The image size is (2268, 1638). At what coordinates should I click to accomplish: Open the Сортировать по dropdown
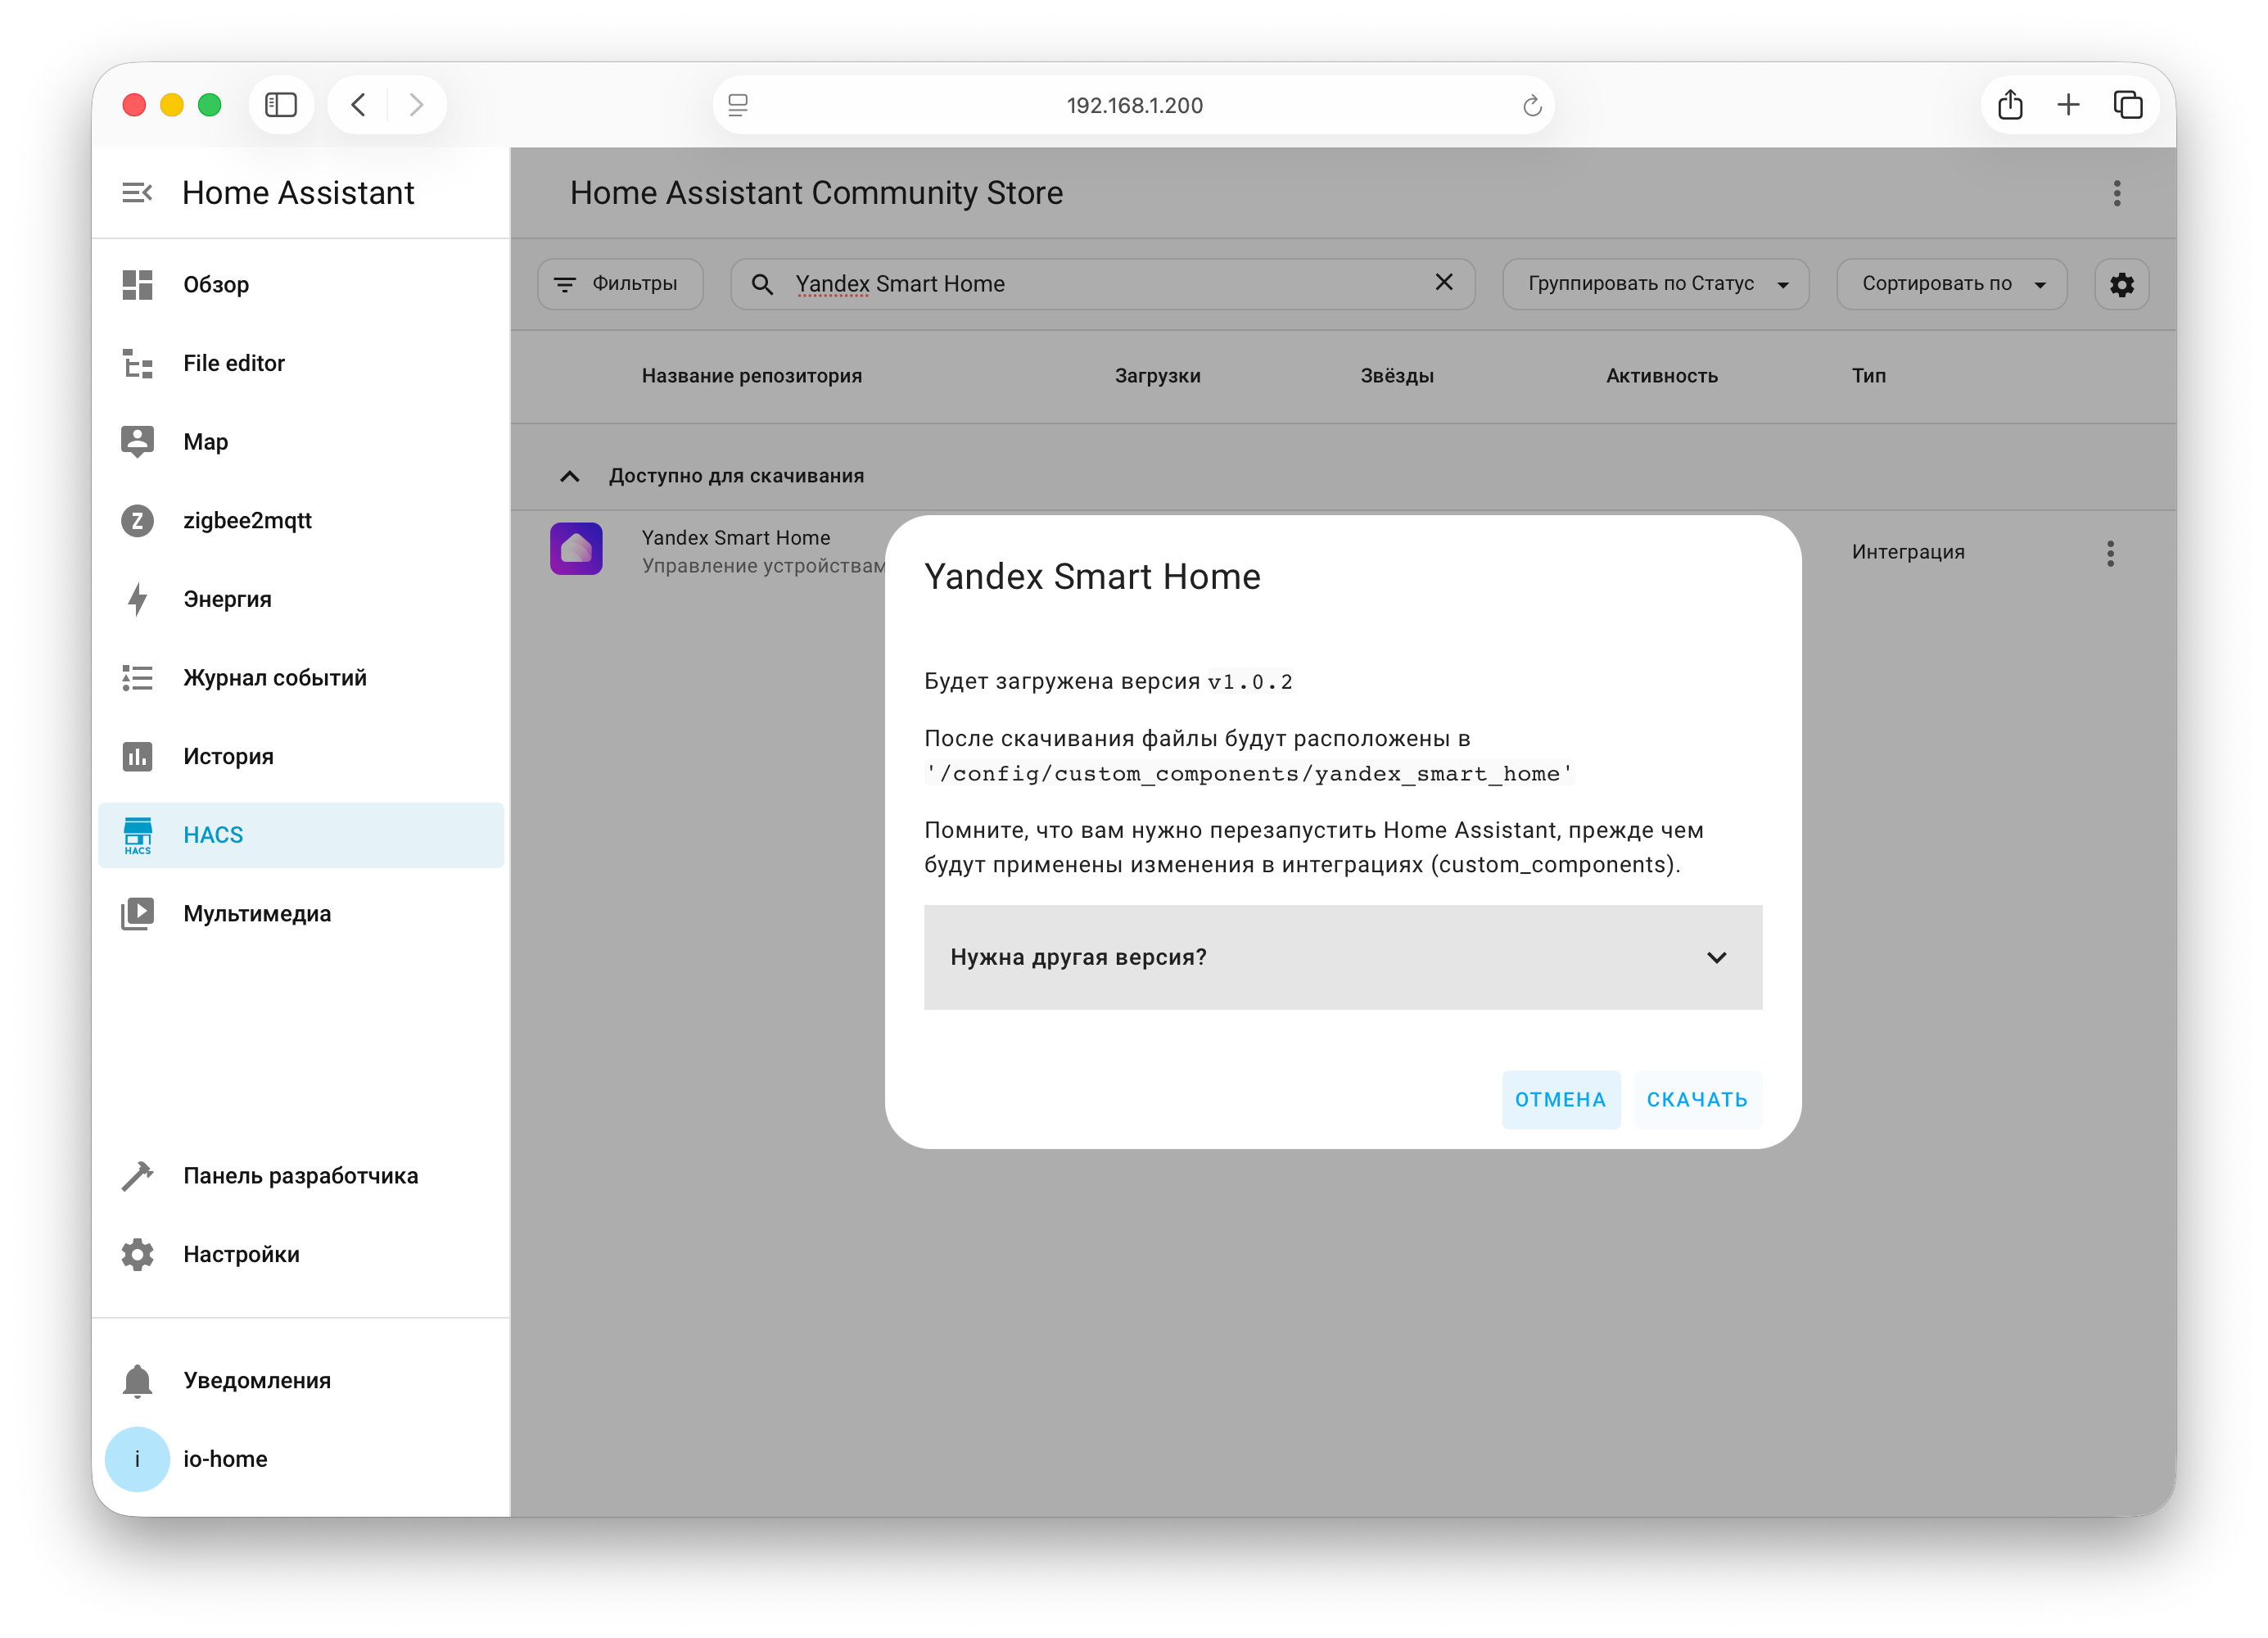point(1951,284)
